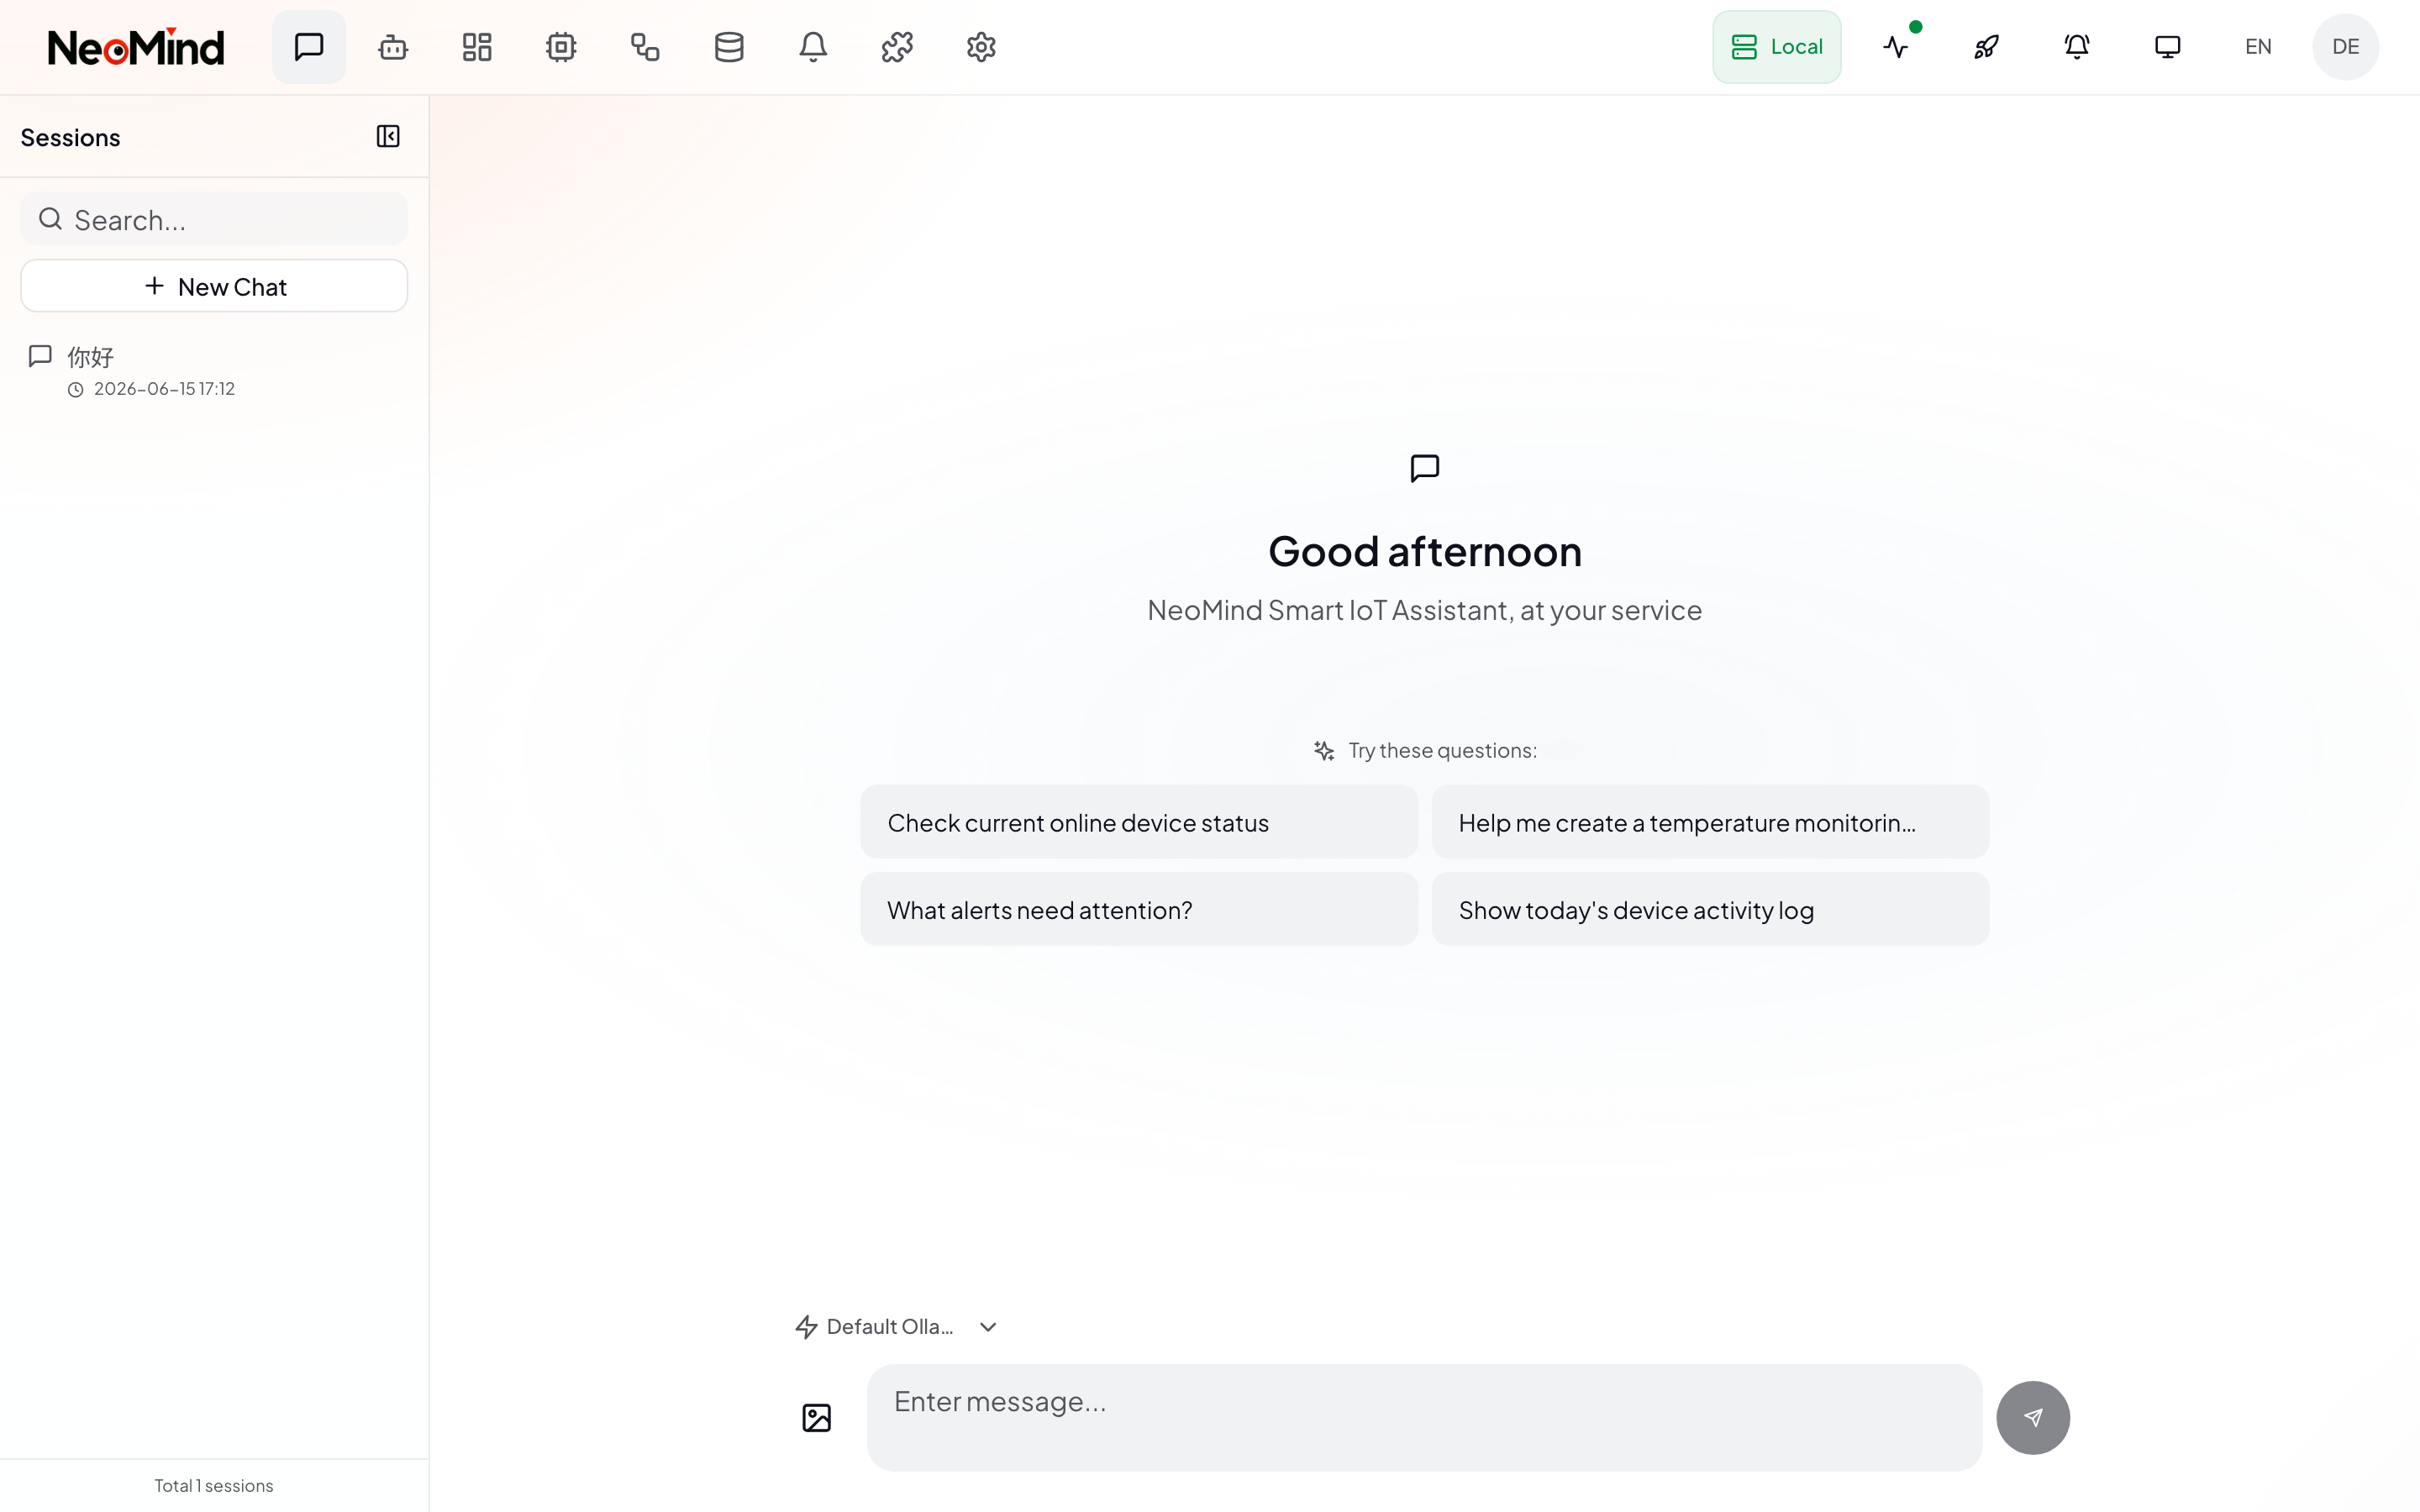
Task: Select 'Show today's device activity log' suggestion
Action: [1710, 909]
